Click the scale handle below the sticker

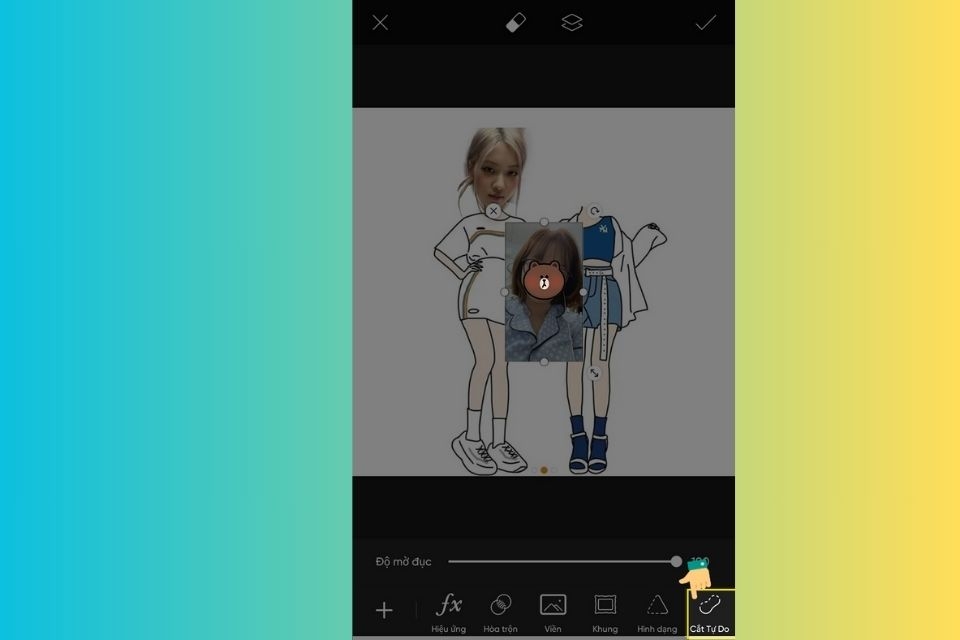[594, 373]
